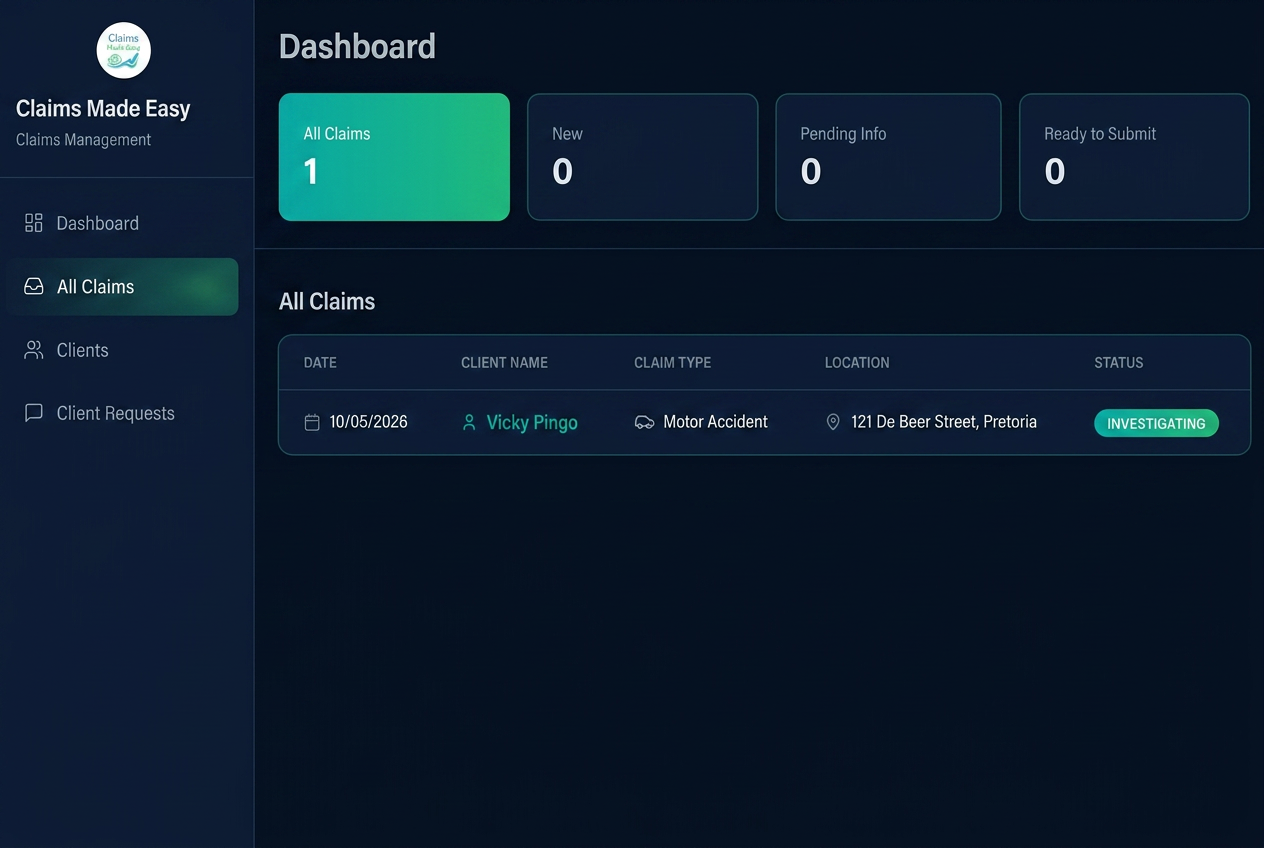
Task: Click the calendar icon beside 10/05/2026
Action: tap(312, 422)
